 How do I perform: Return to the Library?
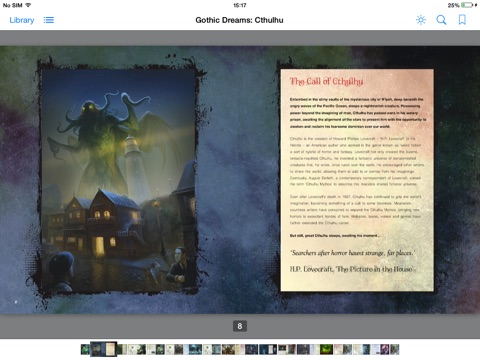tap(22, 20)
